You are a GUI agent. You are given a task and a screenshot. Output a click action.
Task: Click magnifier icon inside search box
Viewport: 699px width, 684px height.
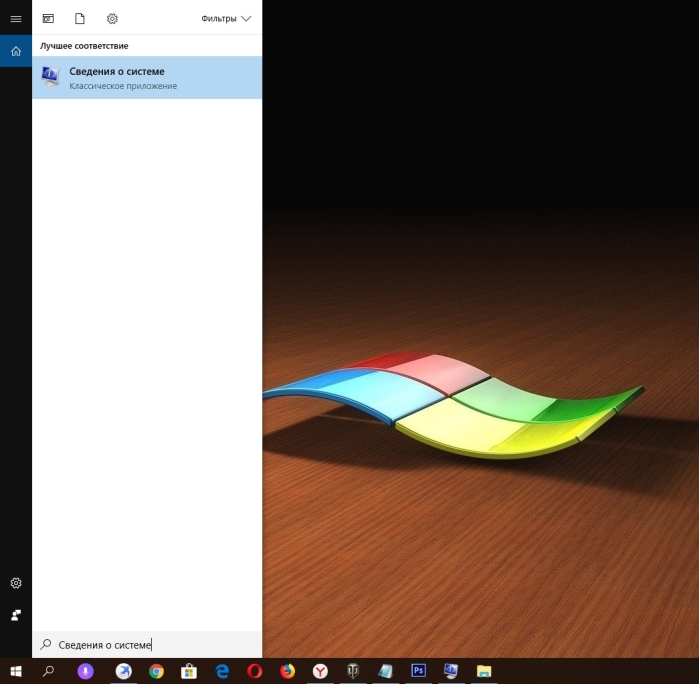point(45,644)
